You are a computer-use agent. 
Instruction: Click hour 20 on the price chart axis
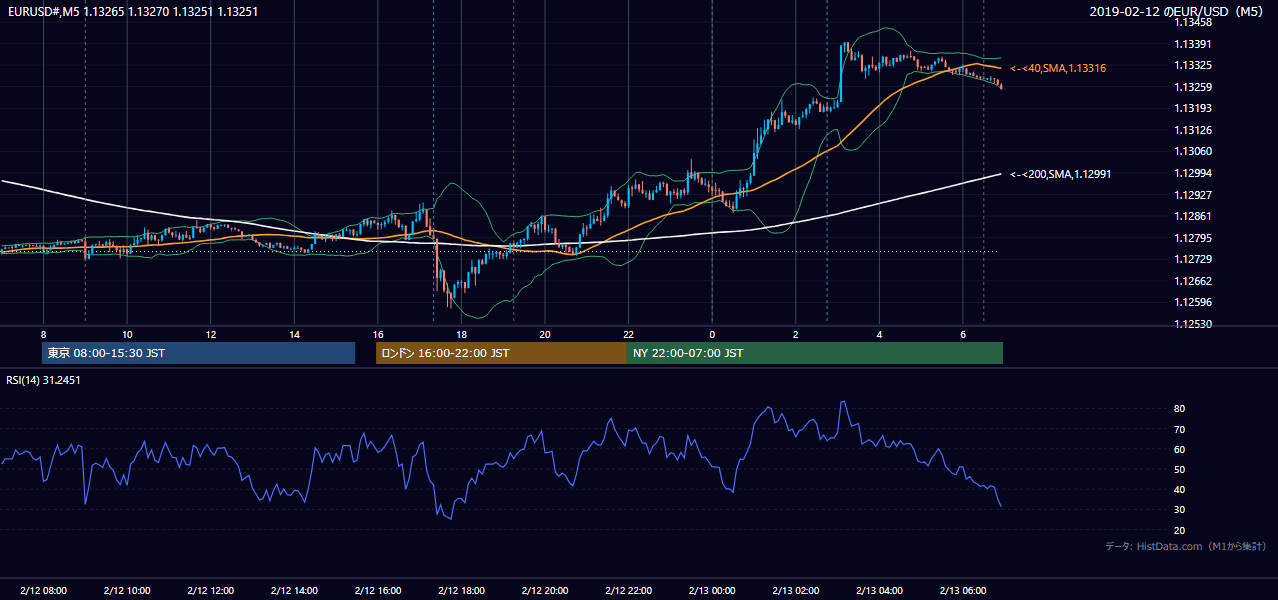pyautogui.click(x=545, y=334)
